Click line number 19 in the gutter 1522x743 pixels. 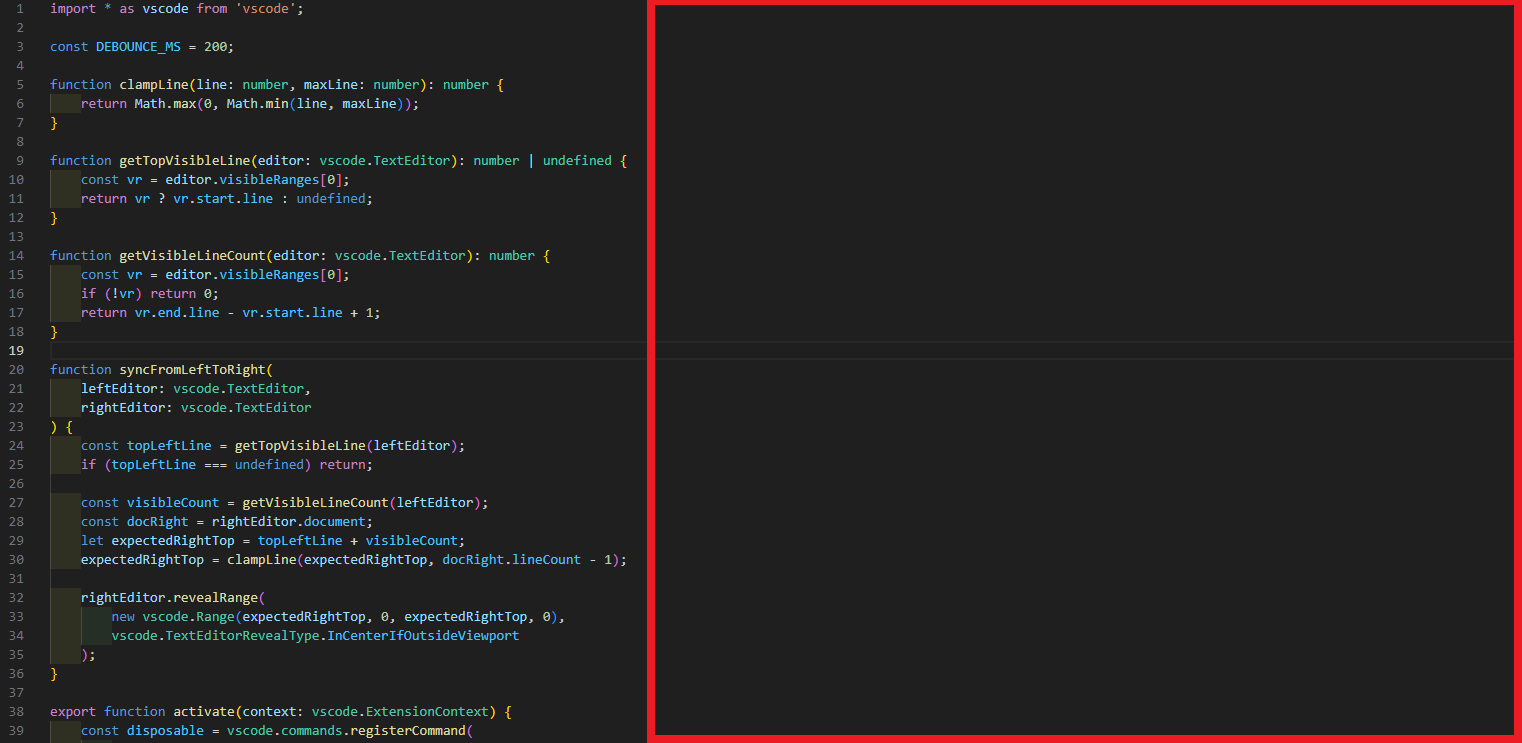click(16, 351)
